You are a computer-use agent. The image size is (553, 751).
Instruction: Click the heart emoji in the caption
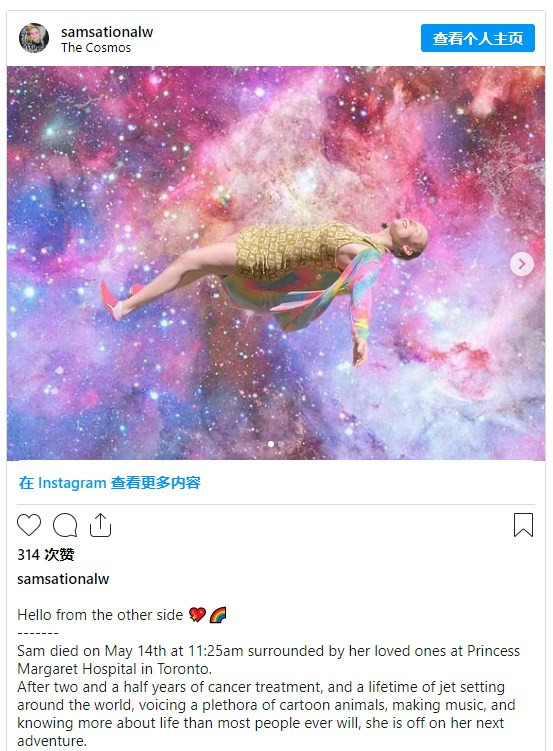pyautogui.click(x=197, y=614)
